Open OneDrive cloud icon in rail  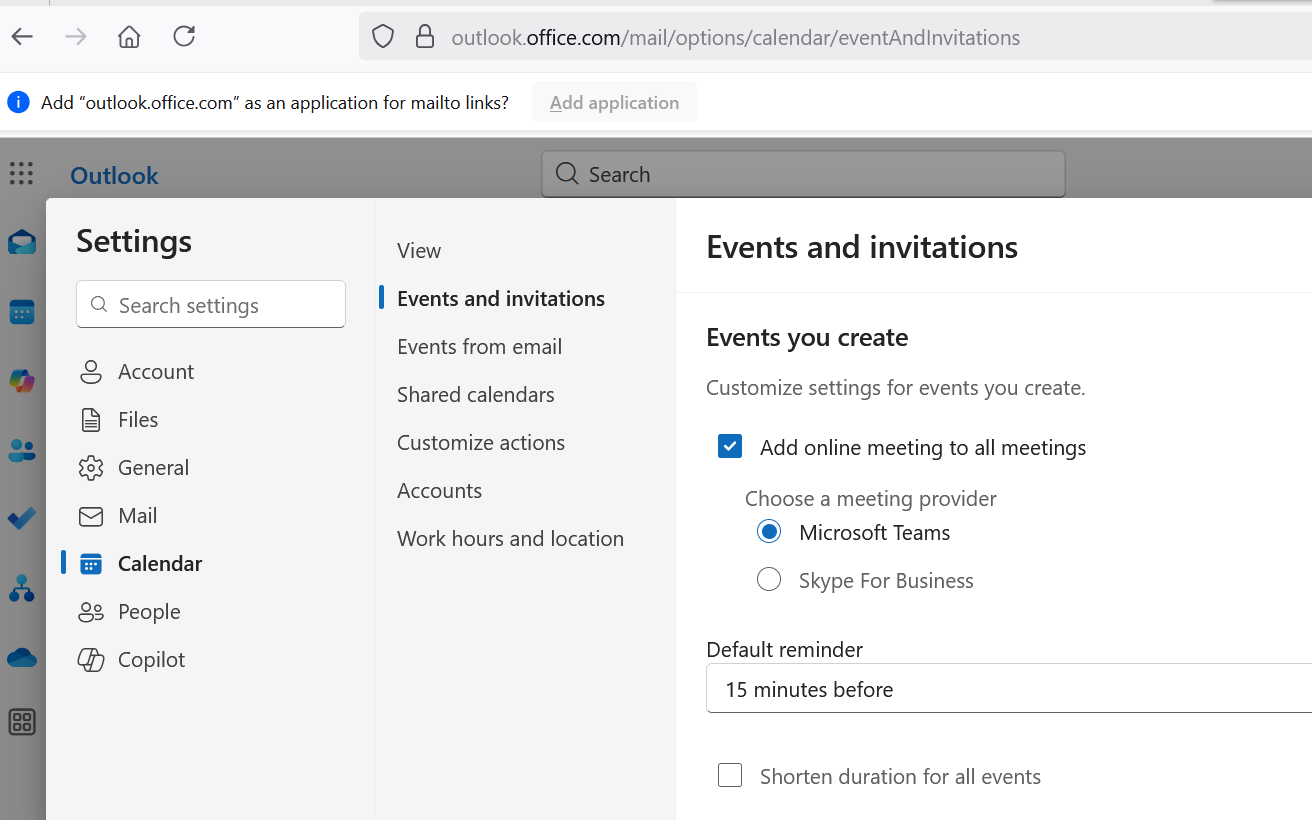[22, 657]
